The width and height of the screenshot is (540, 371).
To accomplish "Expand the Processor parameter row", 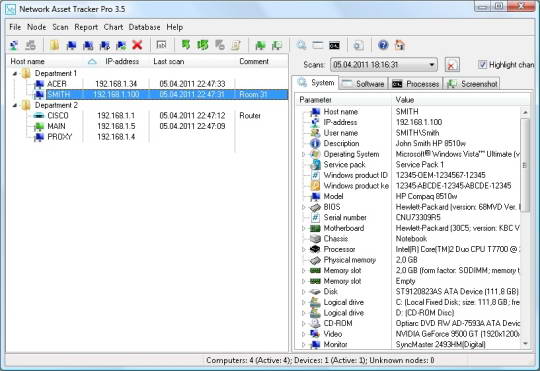I will click(303, 249).
